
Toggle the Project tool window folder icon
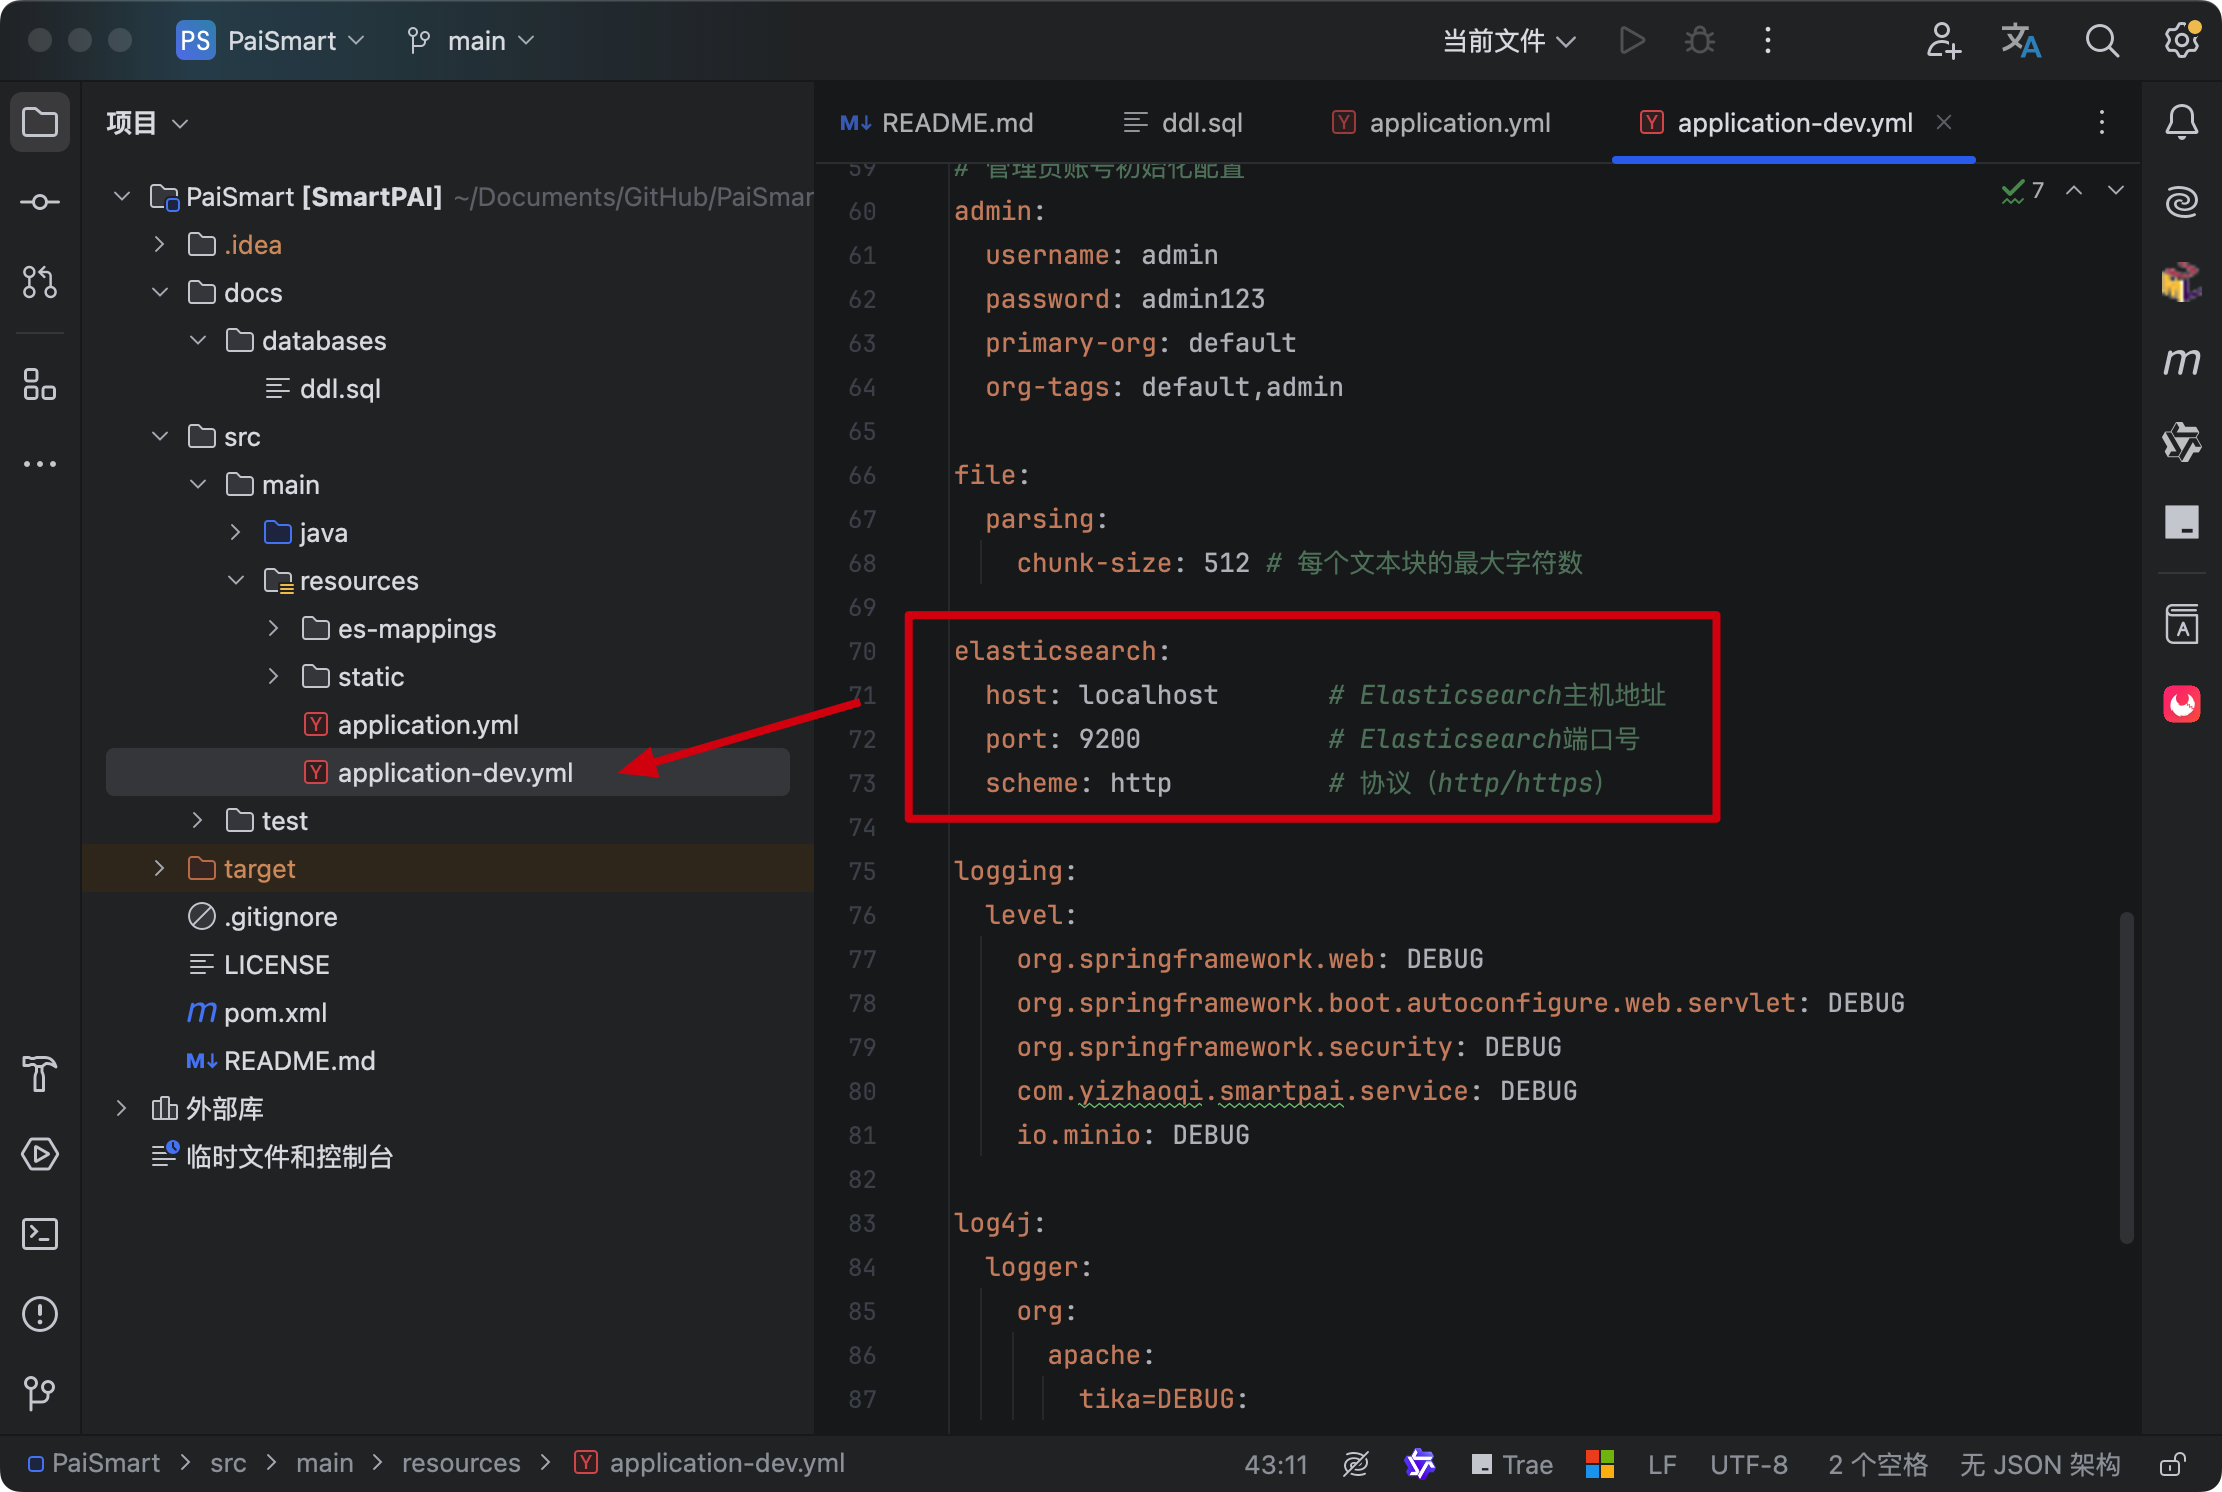coord(40,123)
